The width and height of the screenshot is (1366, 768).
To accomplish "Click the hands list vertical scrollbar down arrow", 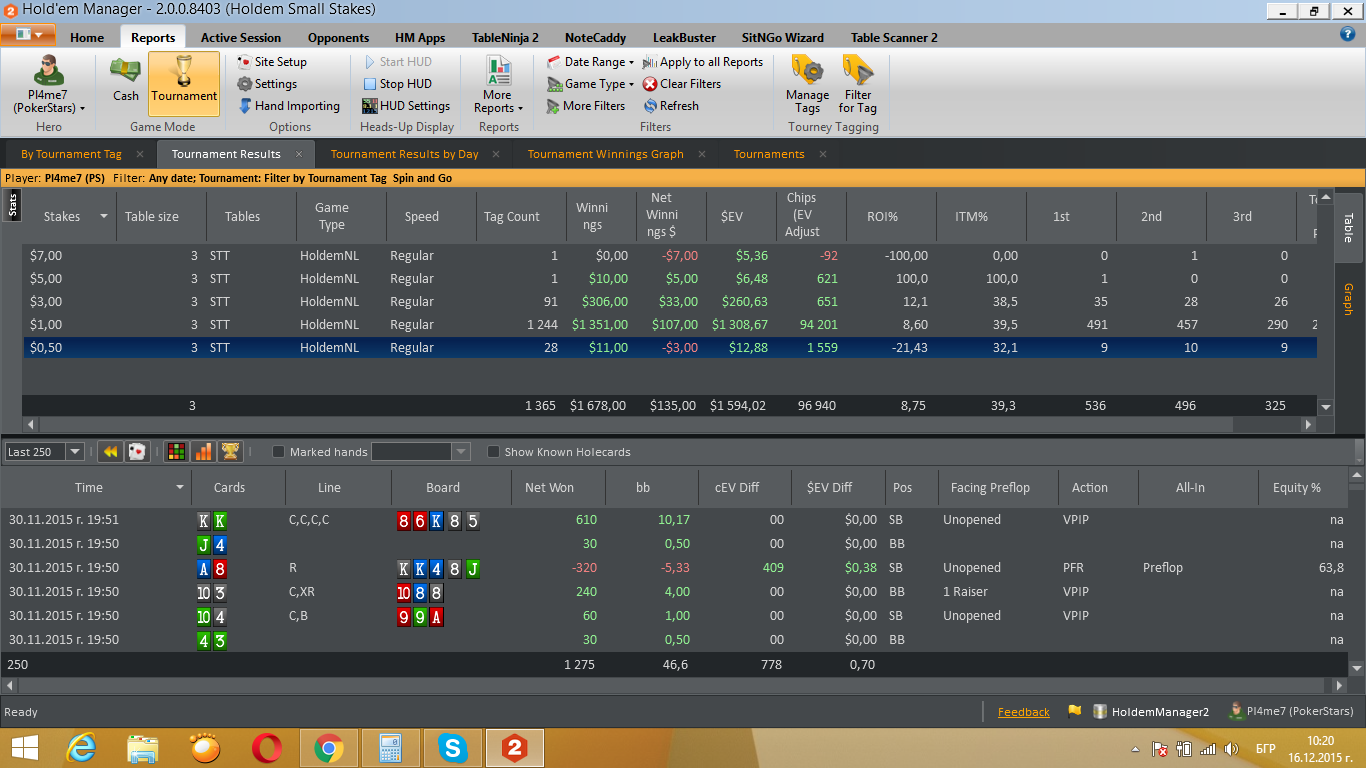I will tap(1357, 668).
